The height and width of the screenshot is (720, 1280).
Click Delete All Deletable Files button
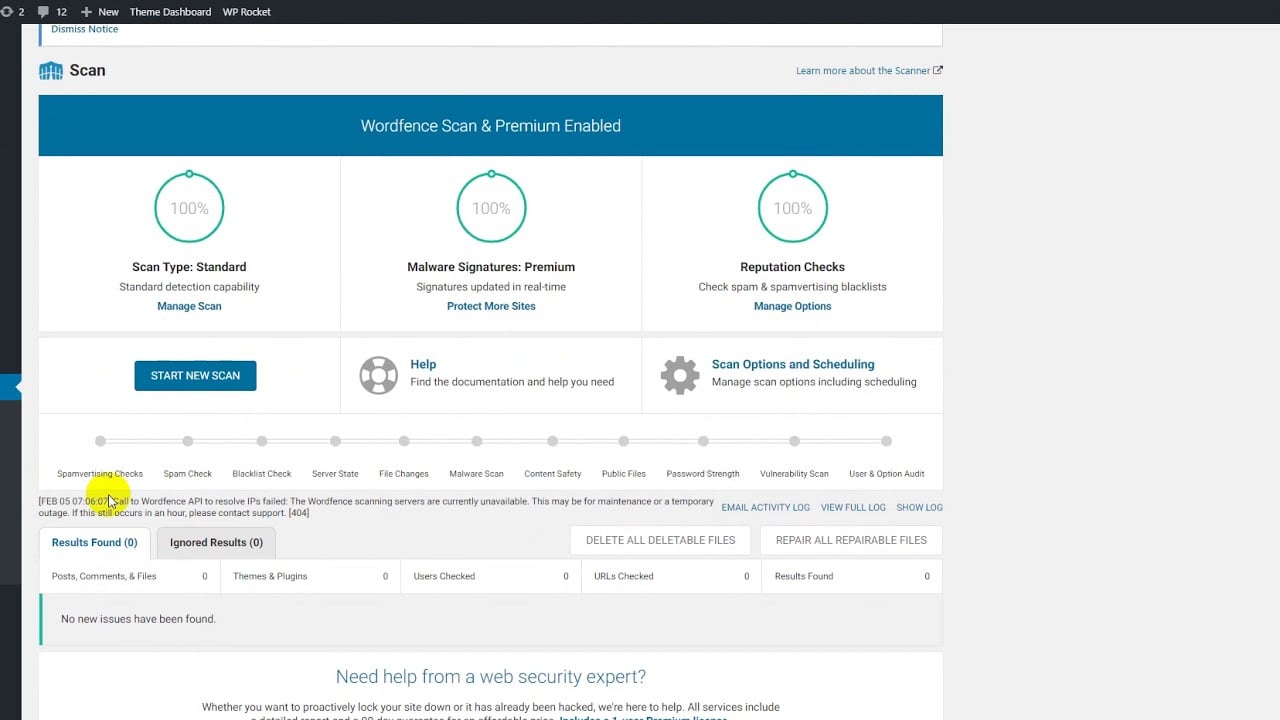point(661,540)
